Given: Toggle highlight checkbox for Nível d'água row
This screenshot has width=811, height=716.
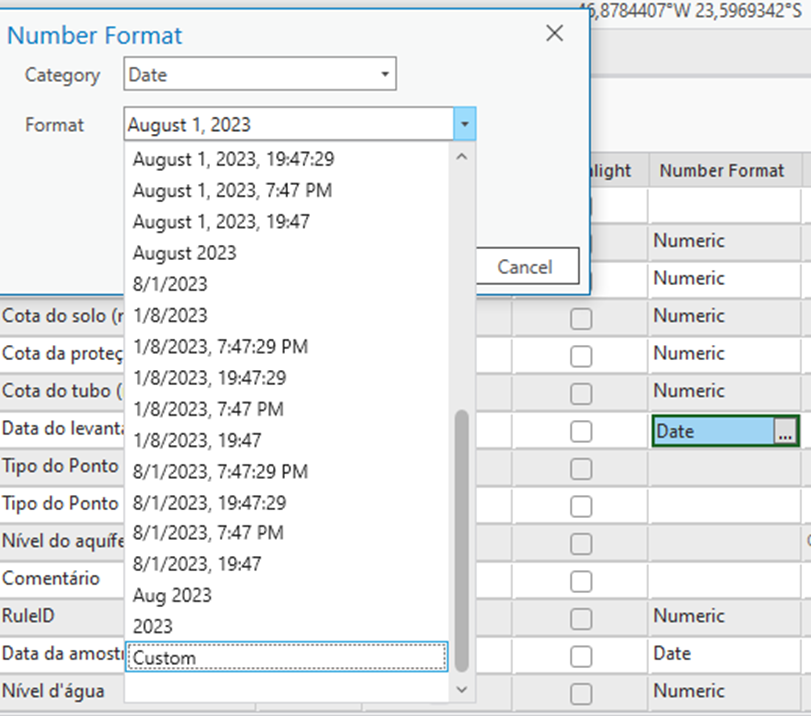Looking at the screenshot, I should (580, 693).
